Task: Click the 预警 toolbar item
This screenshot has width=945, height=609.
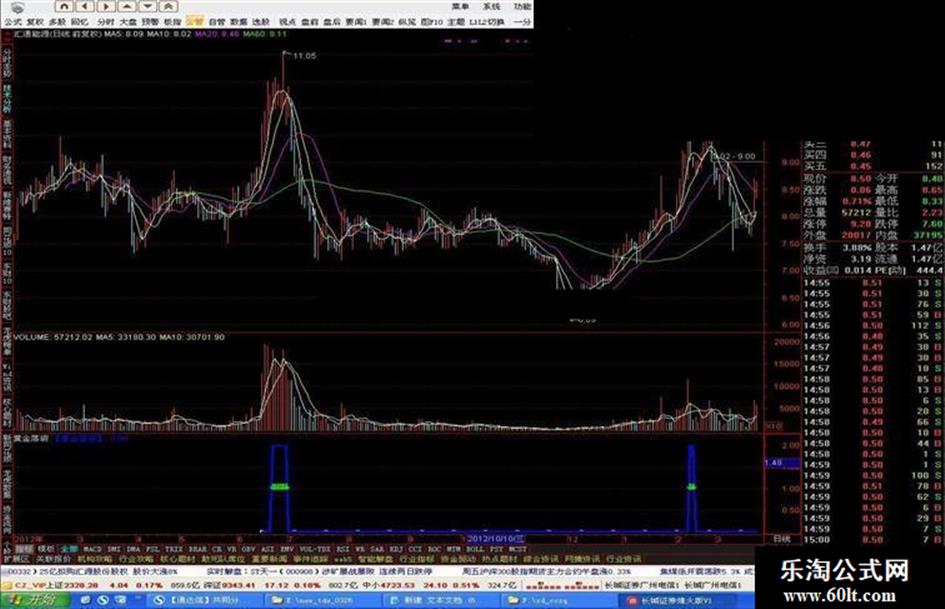Action: pos(150,22)
